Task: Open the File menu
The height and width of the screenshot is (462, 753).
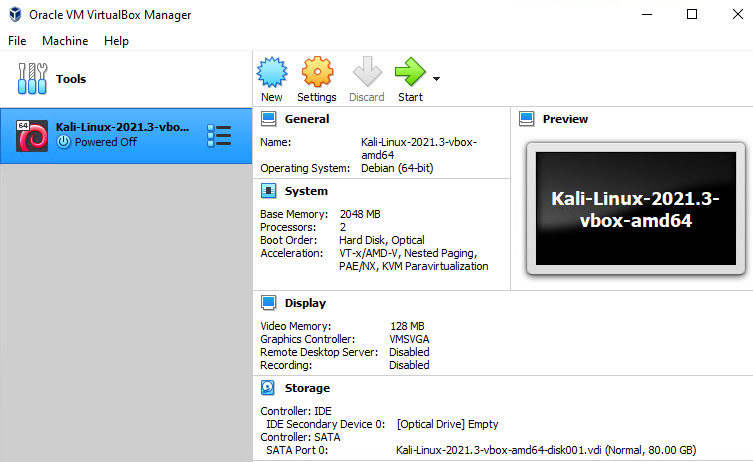Action: click(17, 41)
